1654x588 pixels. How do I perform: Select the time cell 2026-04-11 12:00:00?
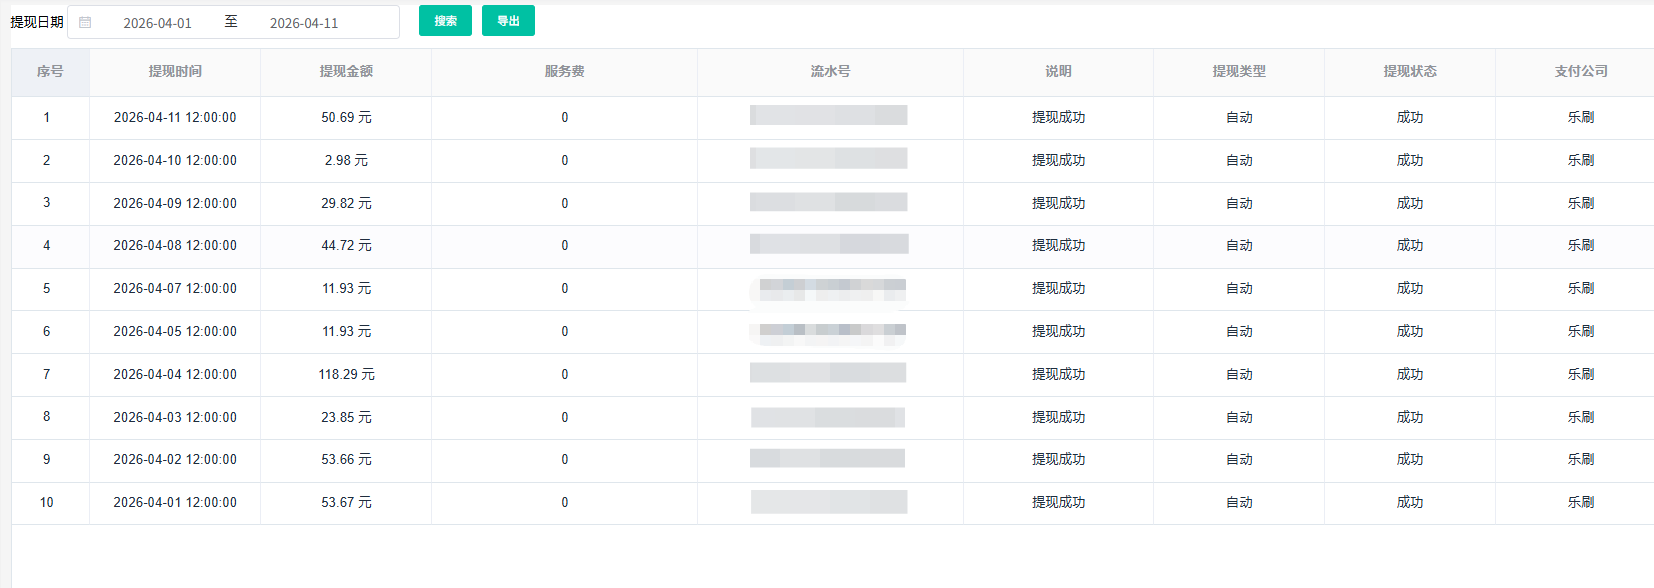[175, 118]
